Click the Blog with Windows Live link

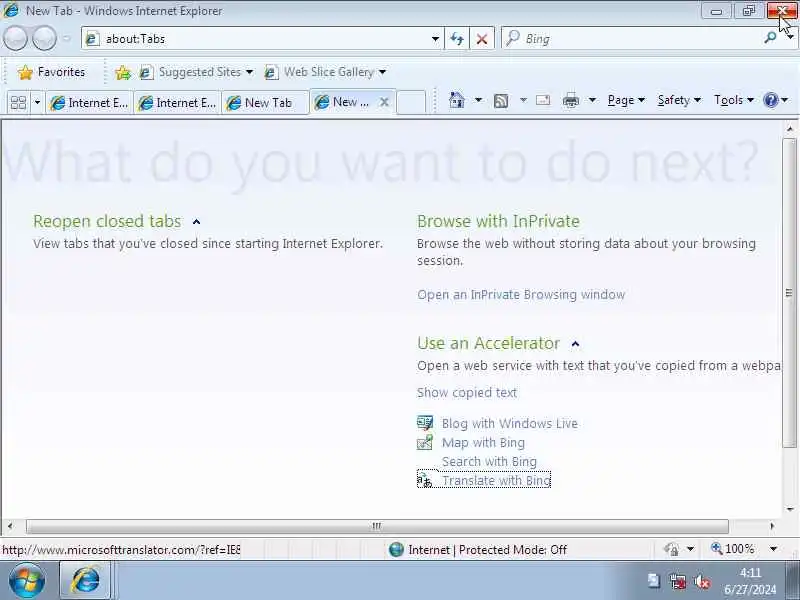point(510,423)
